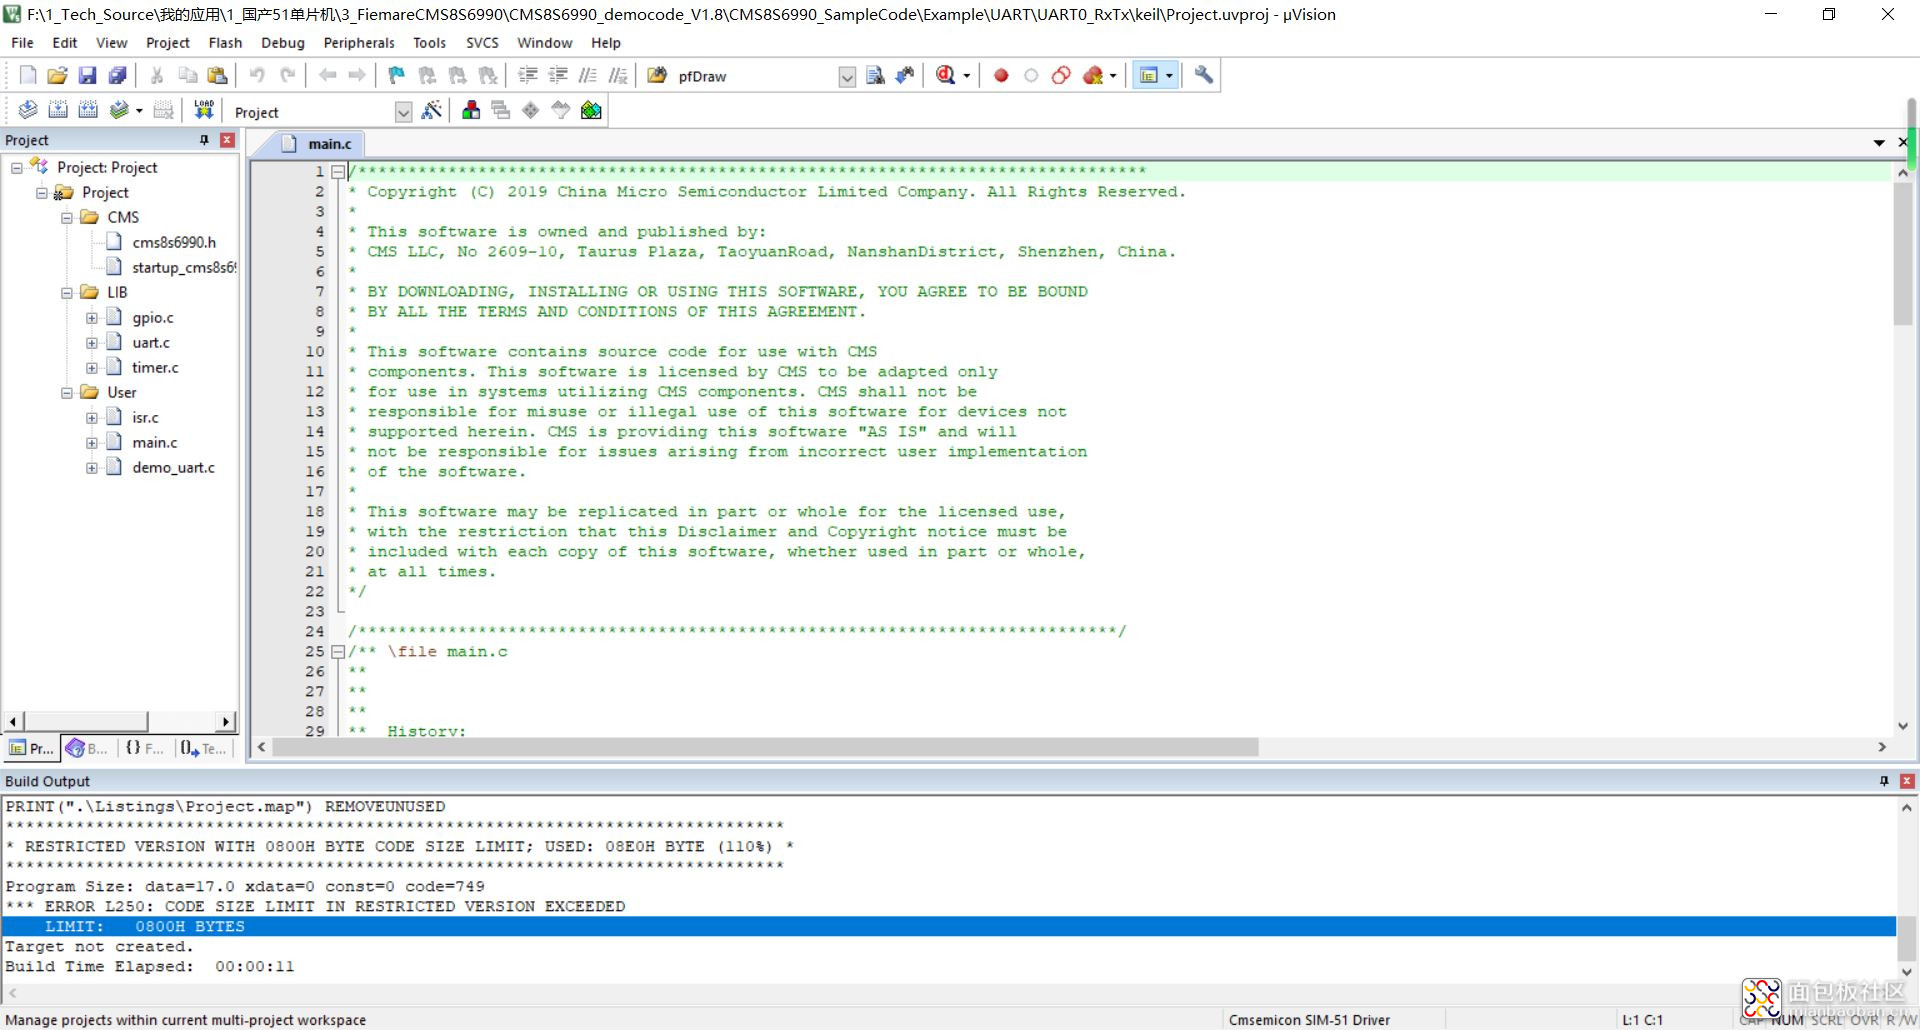Open Pack Installer icon
The image size is (1920, 1030).
click(591, 110)
